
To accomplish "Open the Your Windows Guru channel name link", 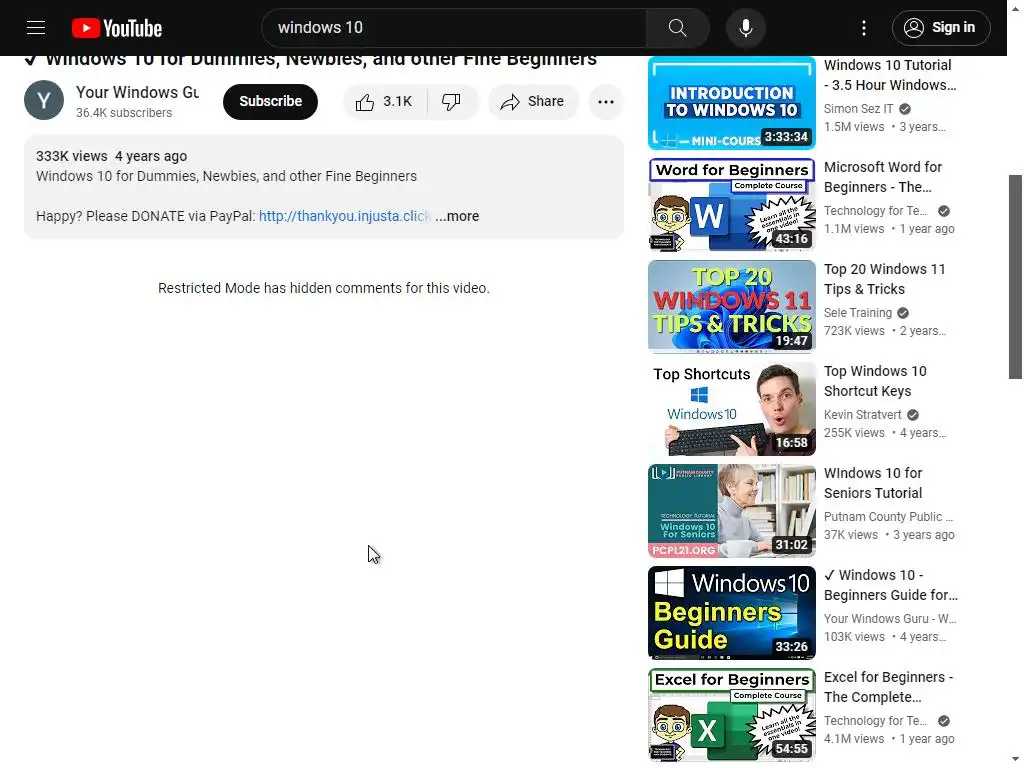I will pos(137,92).
